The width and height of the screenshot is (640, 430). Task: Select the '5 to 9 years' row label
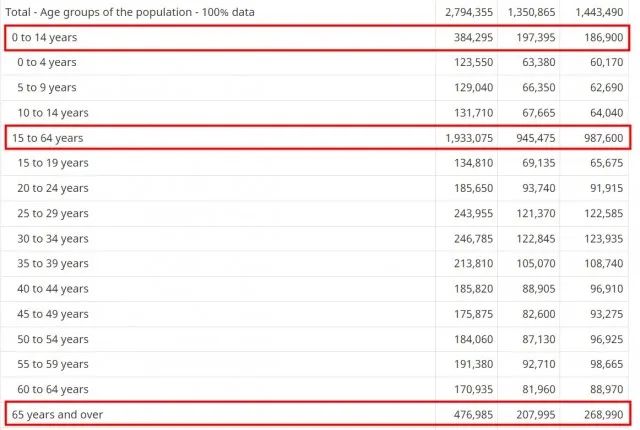(x=47, y=88)
